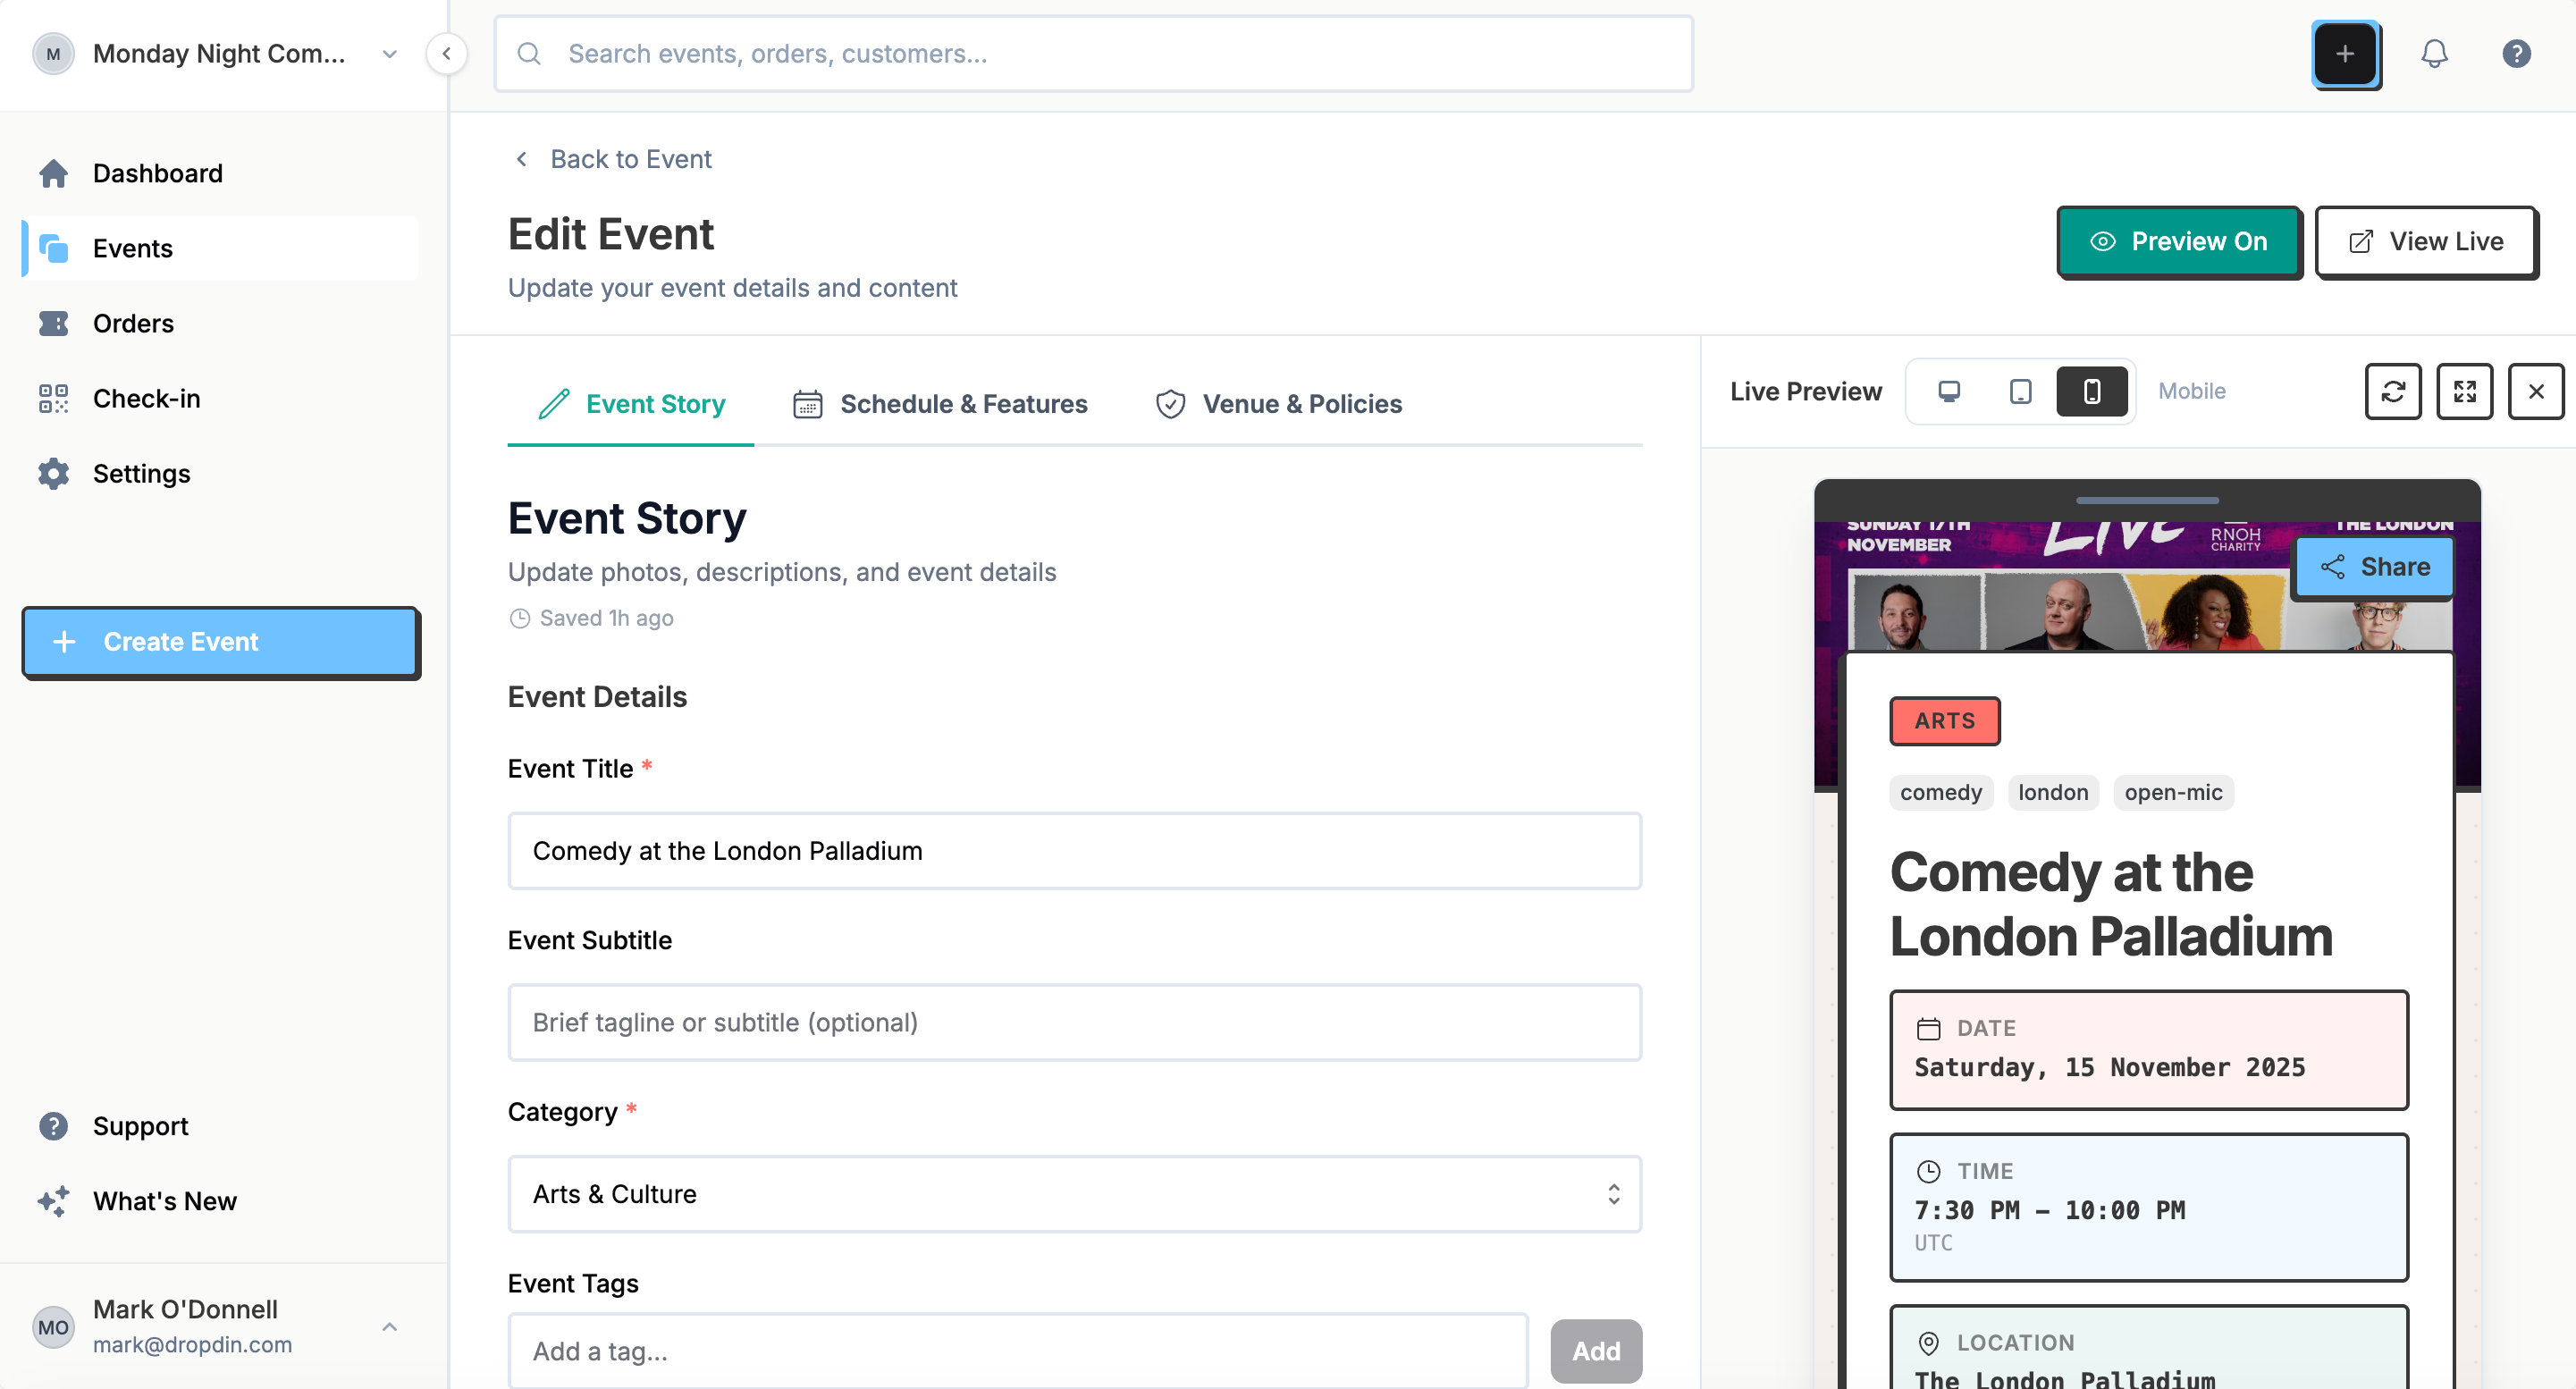Expand the Monday Night Com... organization switcher

(x=389, y=54)
